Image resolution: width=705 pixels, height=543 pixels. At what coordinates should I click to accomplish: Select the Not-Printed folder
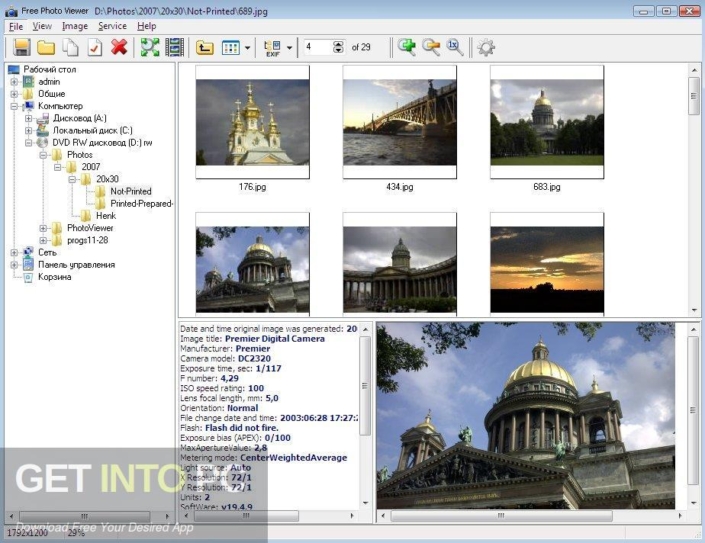point(130,191)
